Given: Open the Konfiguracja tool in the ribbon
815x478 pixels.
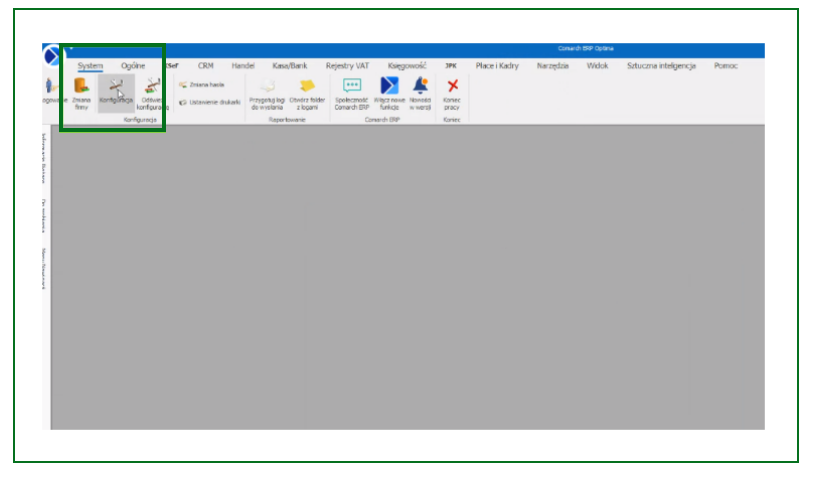Looking at the screenshot, I should 116,93.
